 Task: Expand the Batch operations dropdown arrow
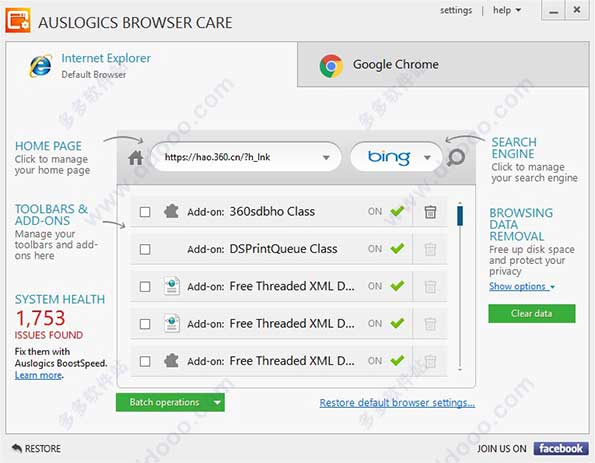tap(217, 403)
